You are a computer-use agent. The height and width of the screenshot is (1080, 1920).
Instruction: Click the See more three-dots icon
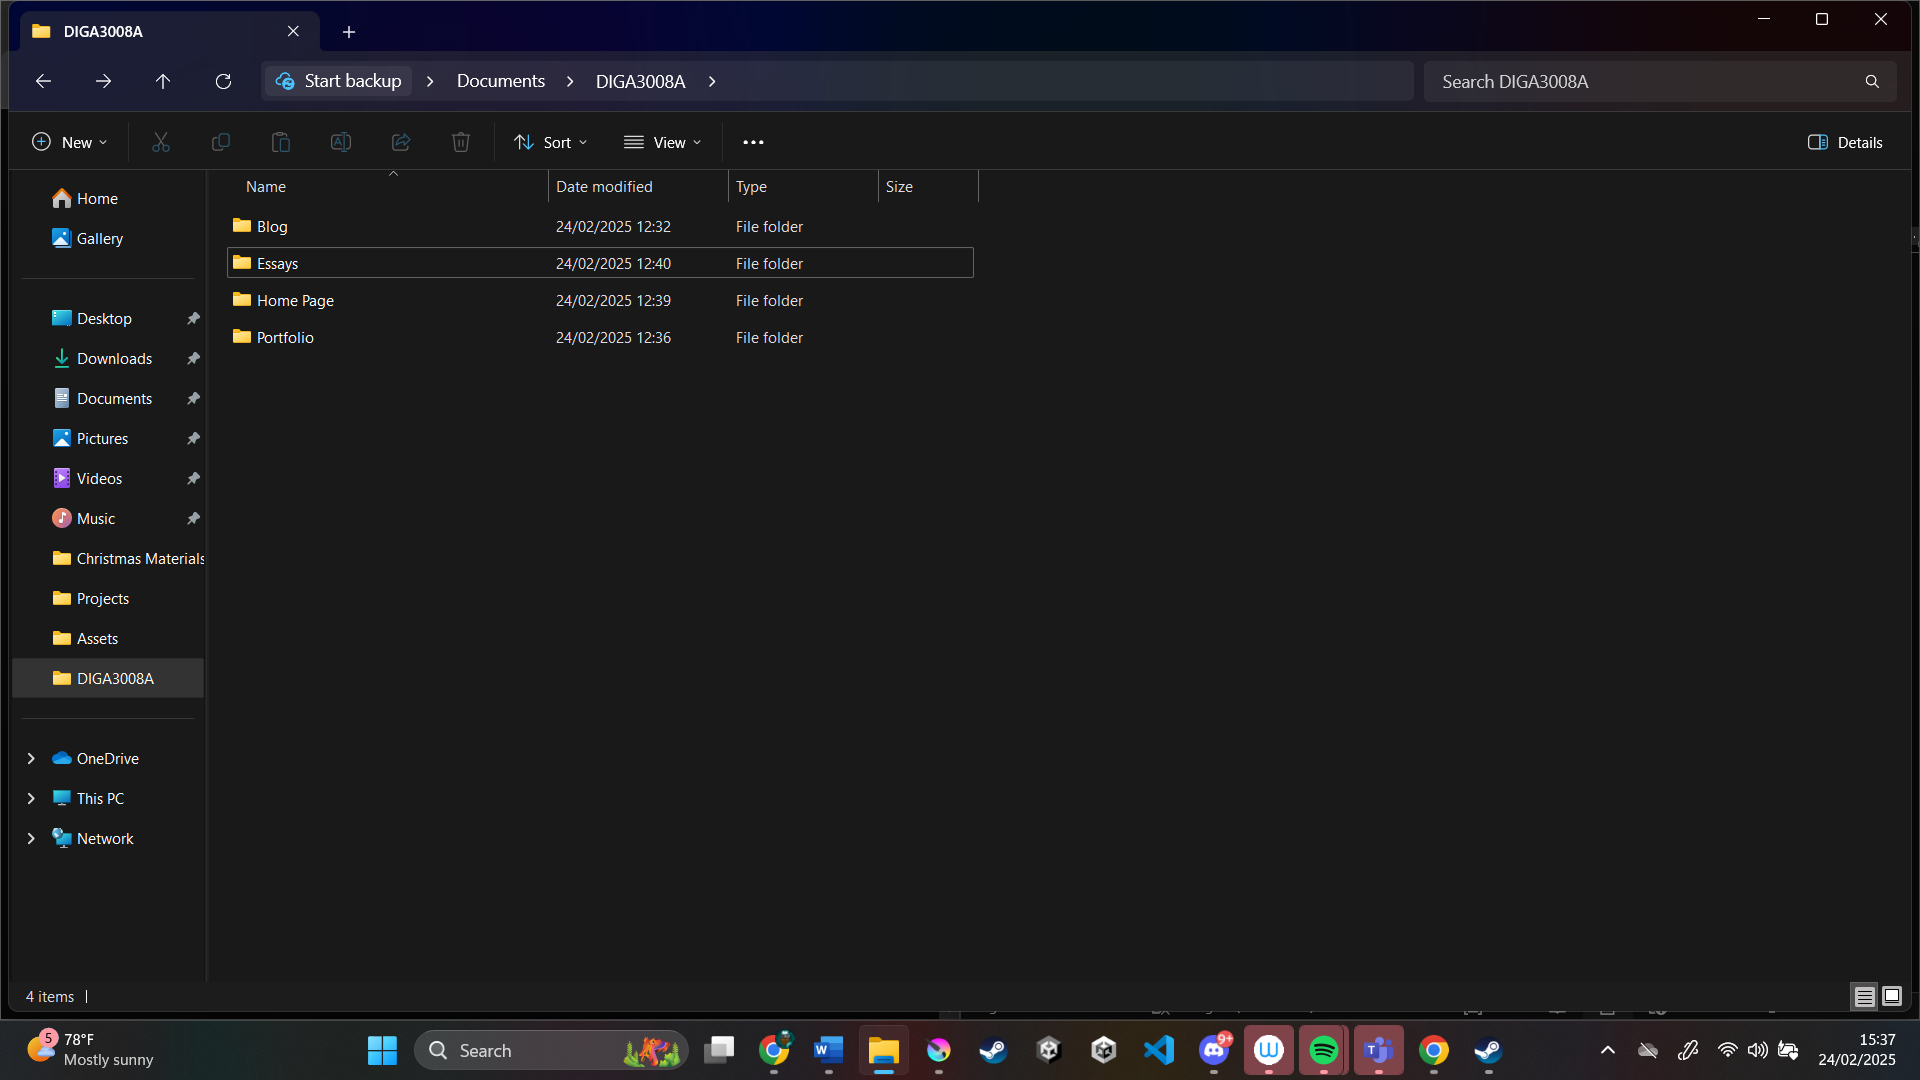pyautogui.click(x=753, y=142)
